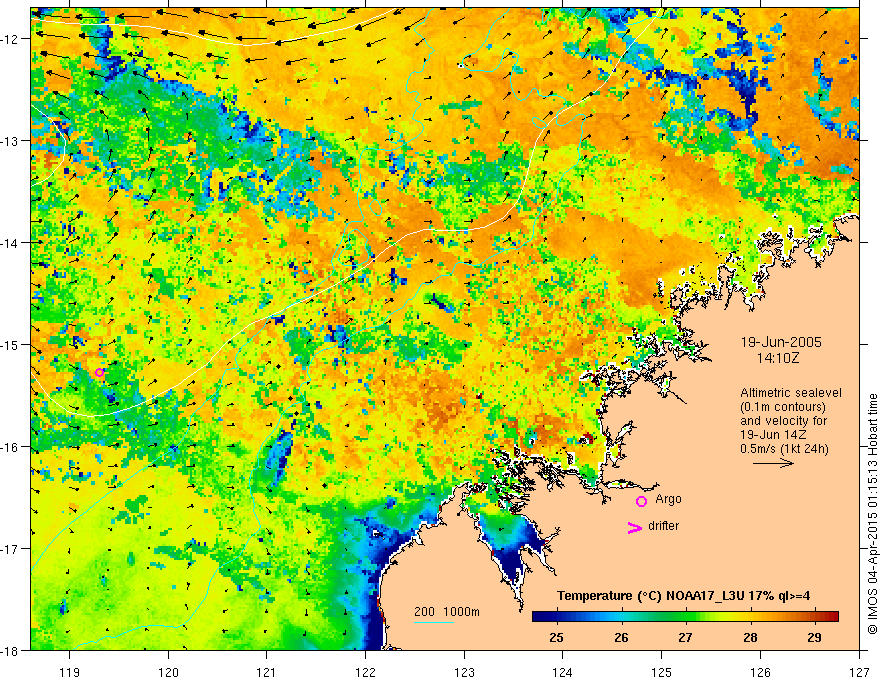Click the Argo legend circle symbol
The width and height of the screenshot is (880, 680).
tap(641, 501)
